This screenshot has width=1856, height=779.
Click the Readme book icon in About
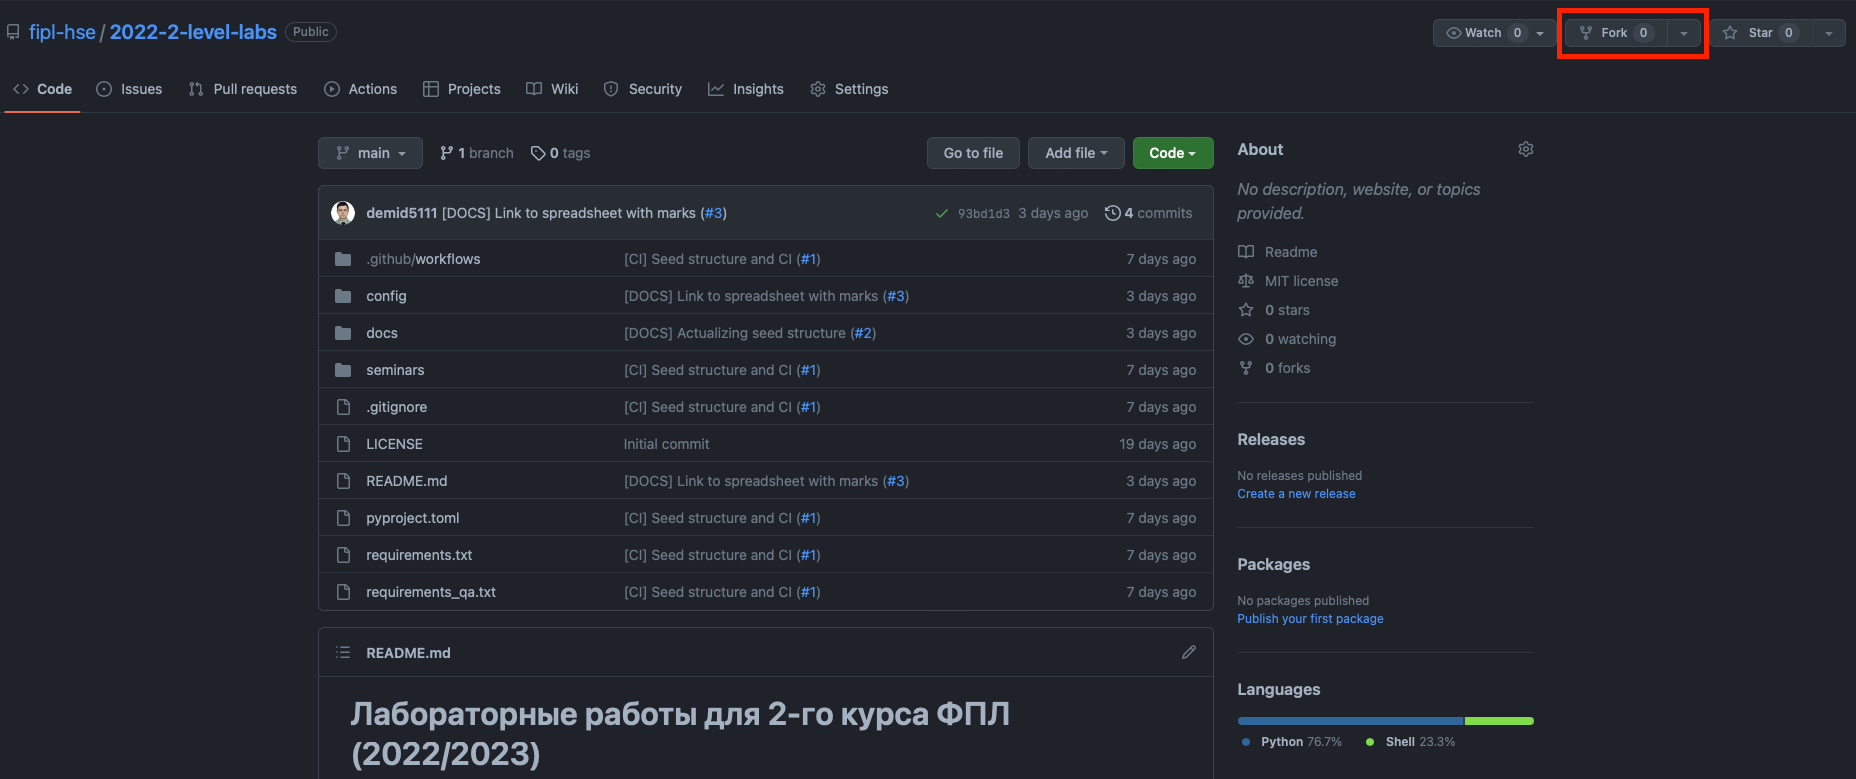click(1246, 252)
